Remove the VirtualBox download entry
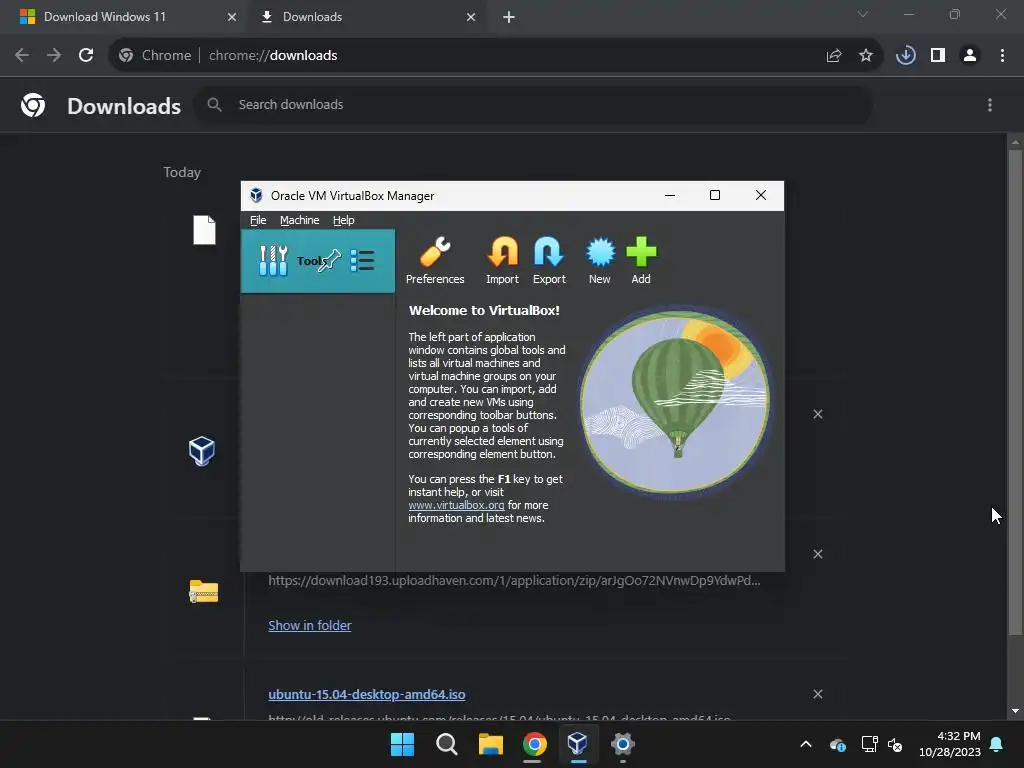 818,414
